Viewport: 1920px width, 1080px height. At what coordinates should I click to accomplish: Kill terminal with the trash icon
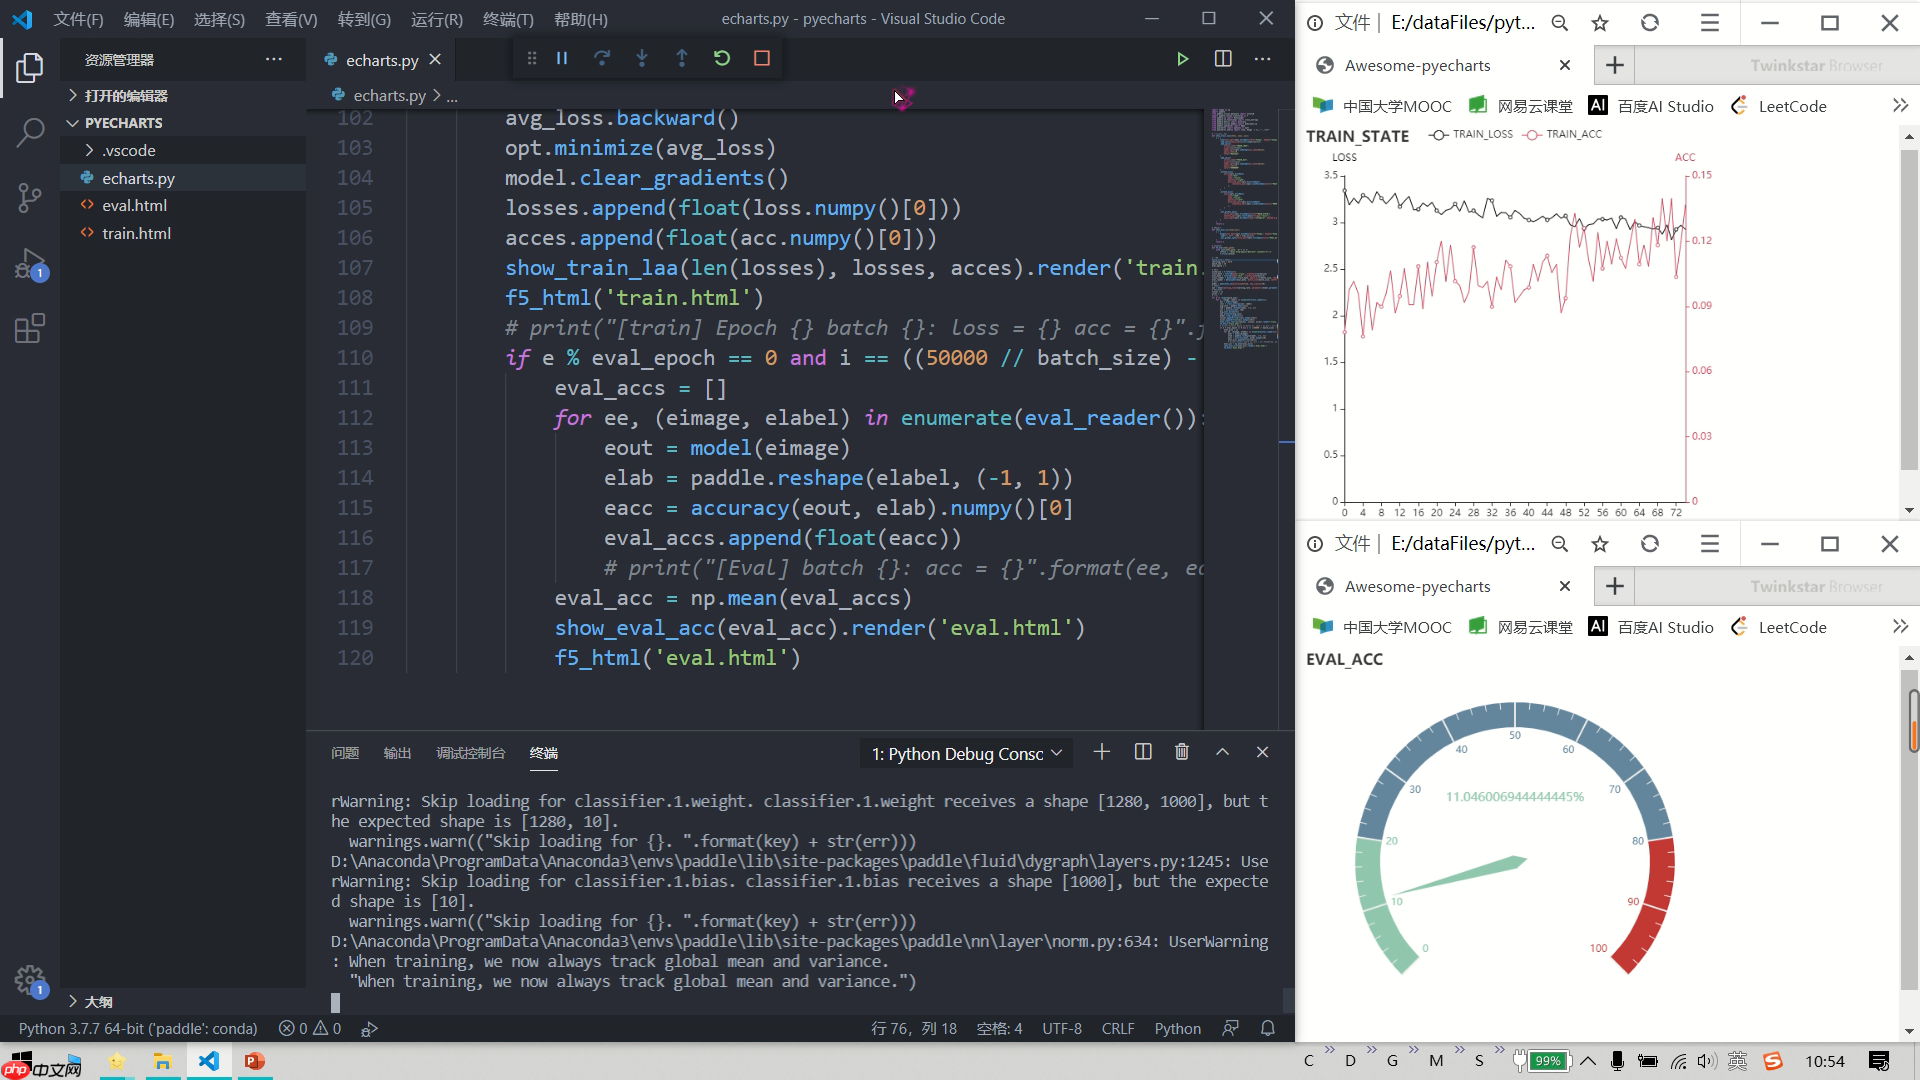(1182, 752)
